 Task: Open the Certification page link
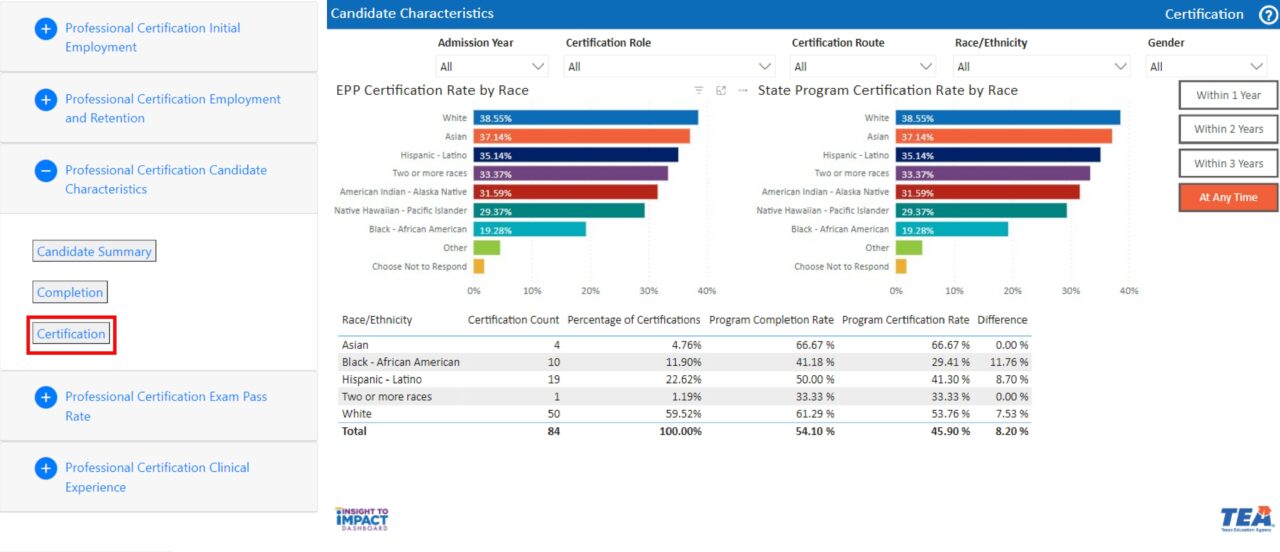click(71, 334)
